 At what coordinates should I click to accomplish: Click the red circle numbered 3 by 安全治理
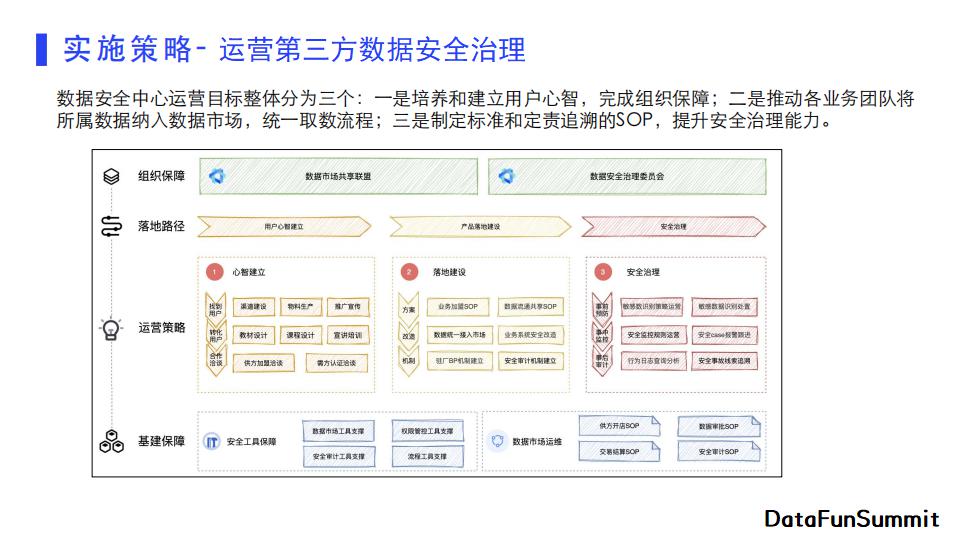pos(603,272)
